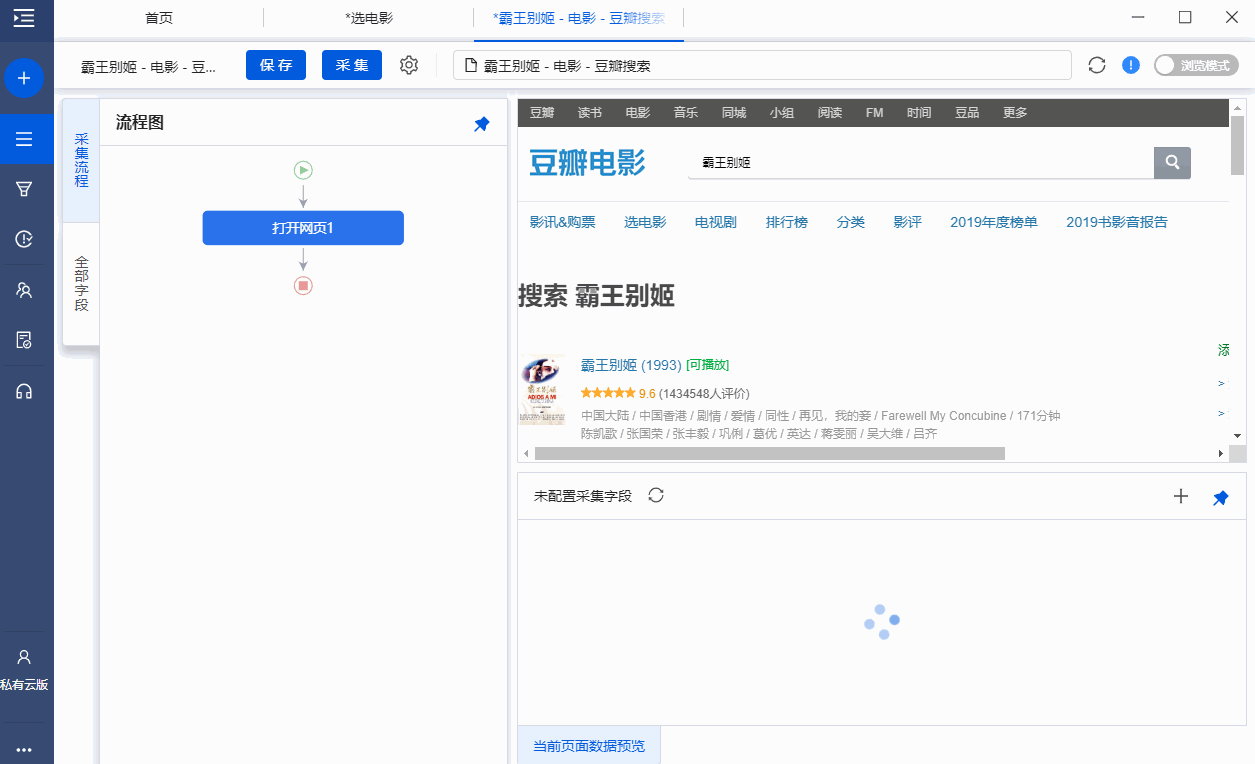The image size is (1255, 764).
Task: Open the more options ellipsis icon
Action: pos(24,749)
